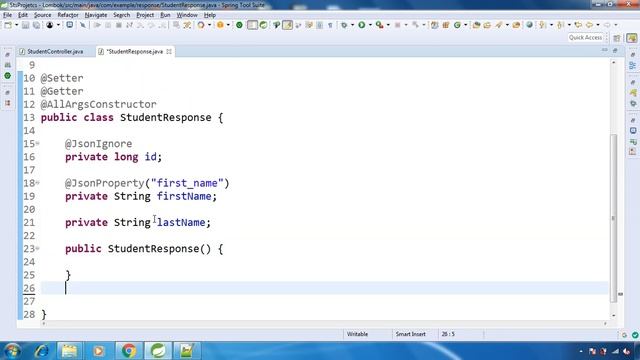The image size is (640, 360).
Task: Switch to the StudentController.java tab
Action: pos(51,51)
